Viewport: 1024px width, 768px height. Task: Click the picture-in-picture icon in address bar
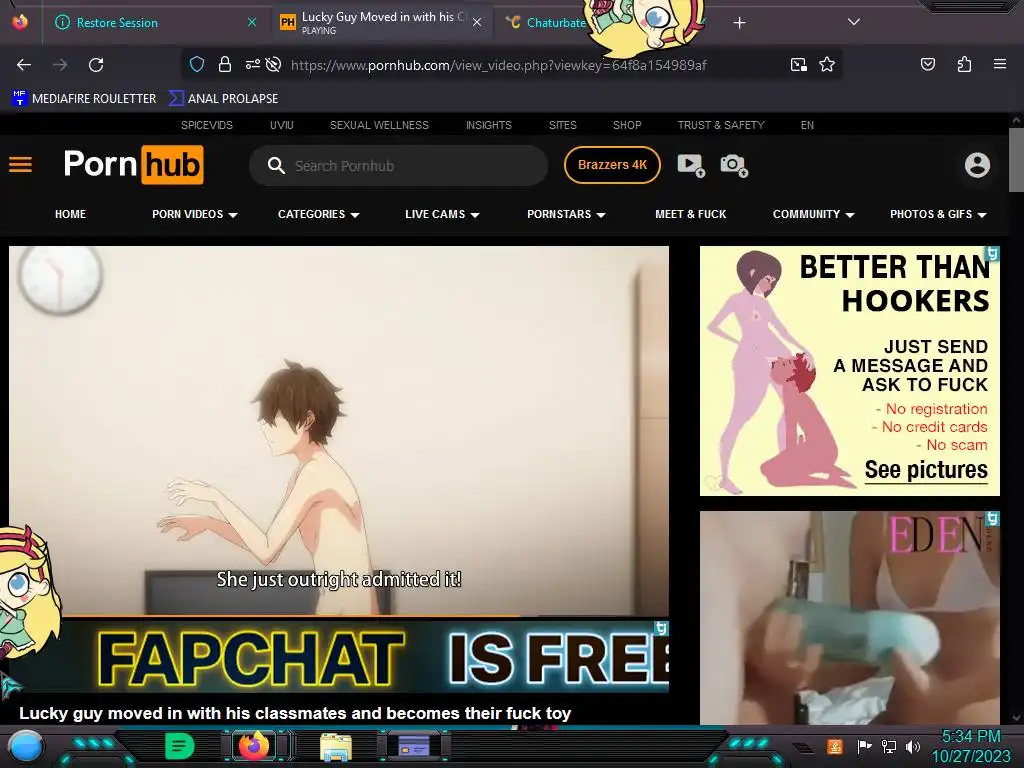tap(799, 64)
